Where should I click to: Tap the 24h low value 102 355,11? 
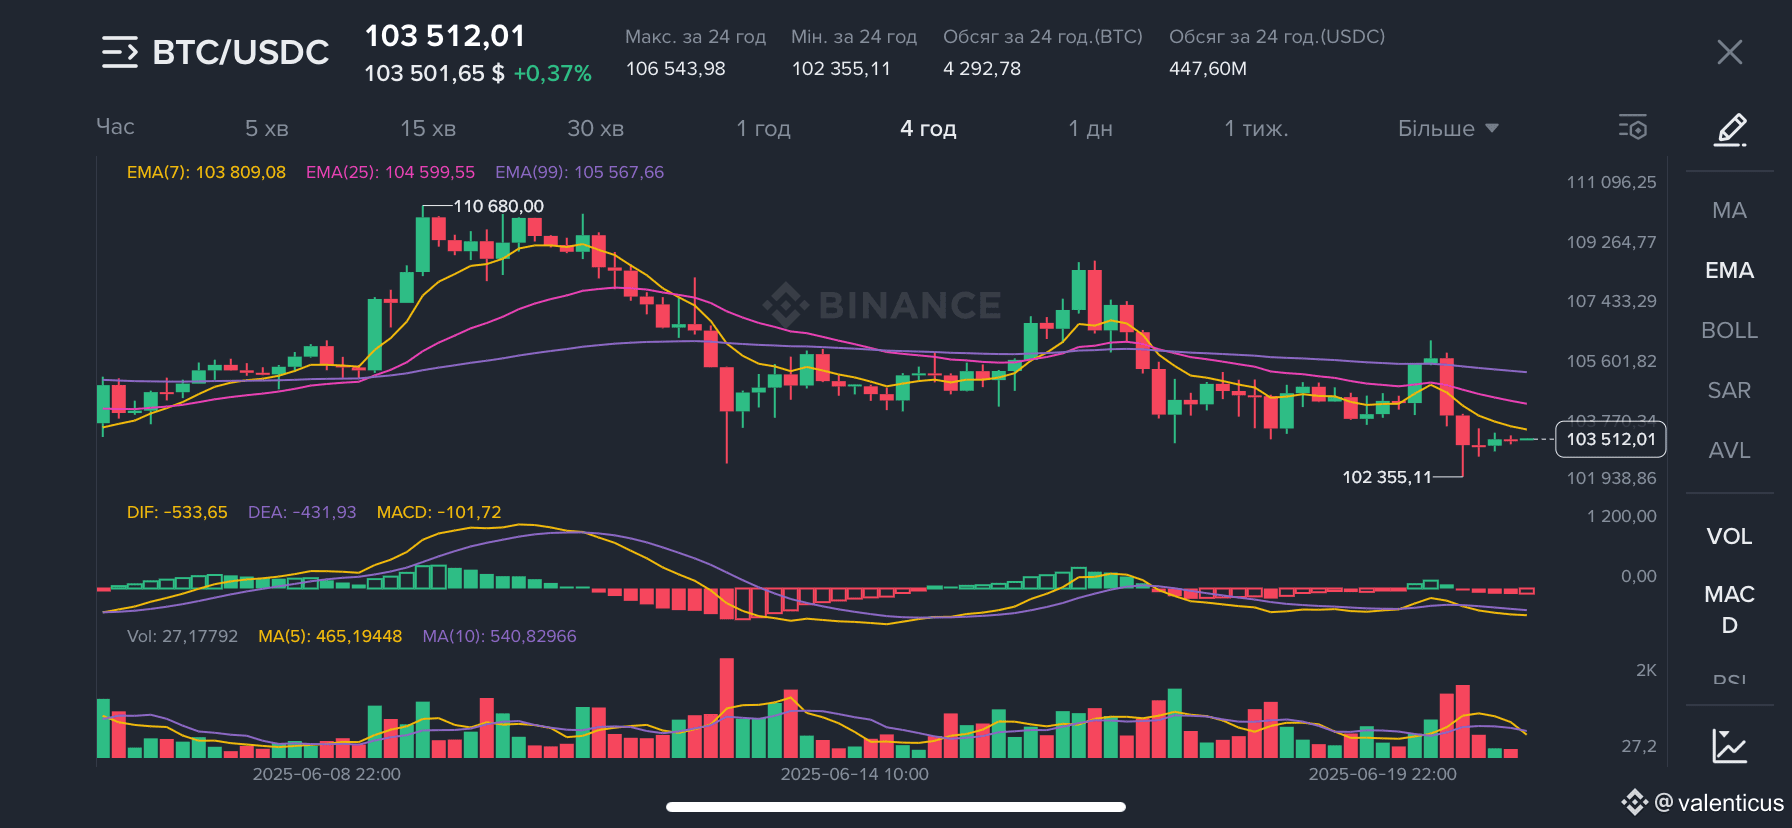(x=841, y=69)
